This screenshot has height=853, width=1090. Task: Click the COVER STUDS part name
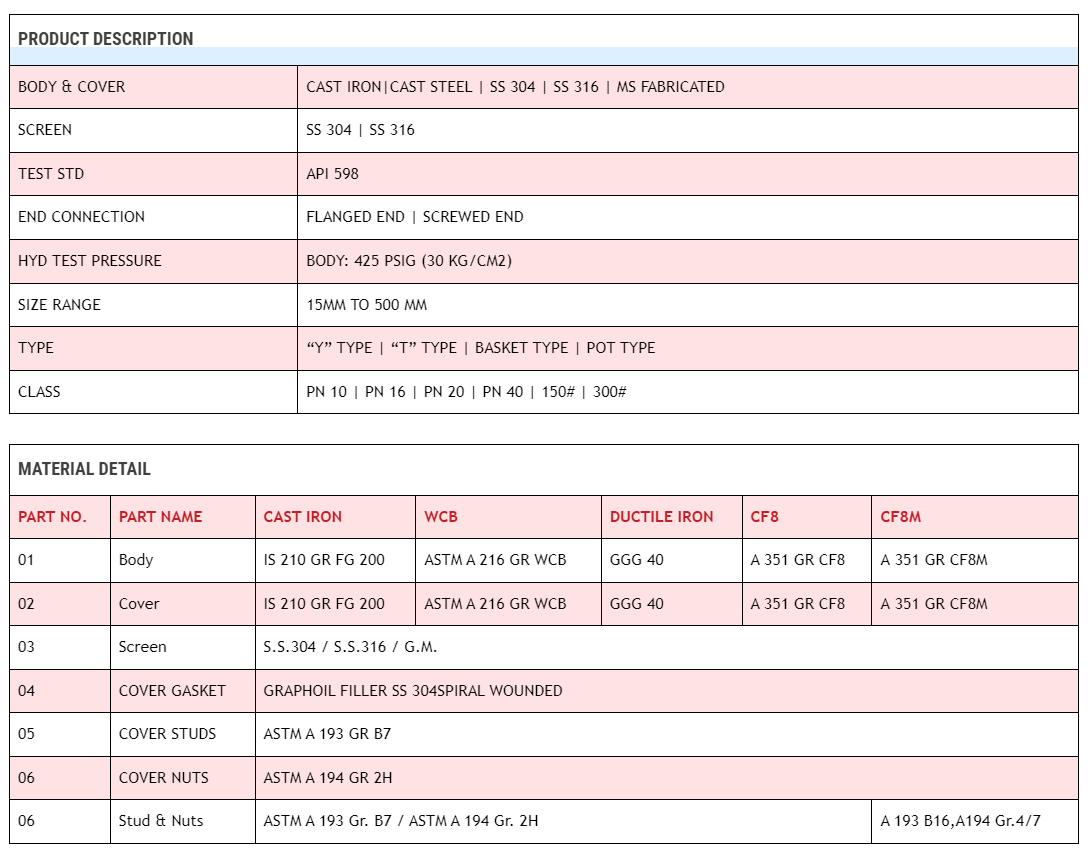point(167,734)
